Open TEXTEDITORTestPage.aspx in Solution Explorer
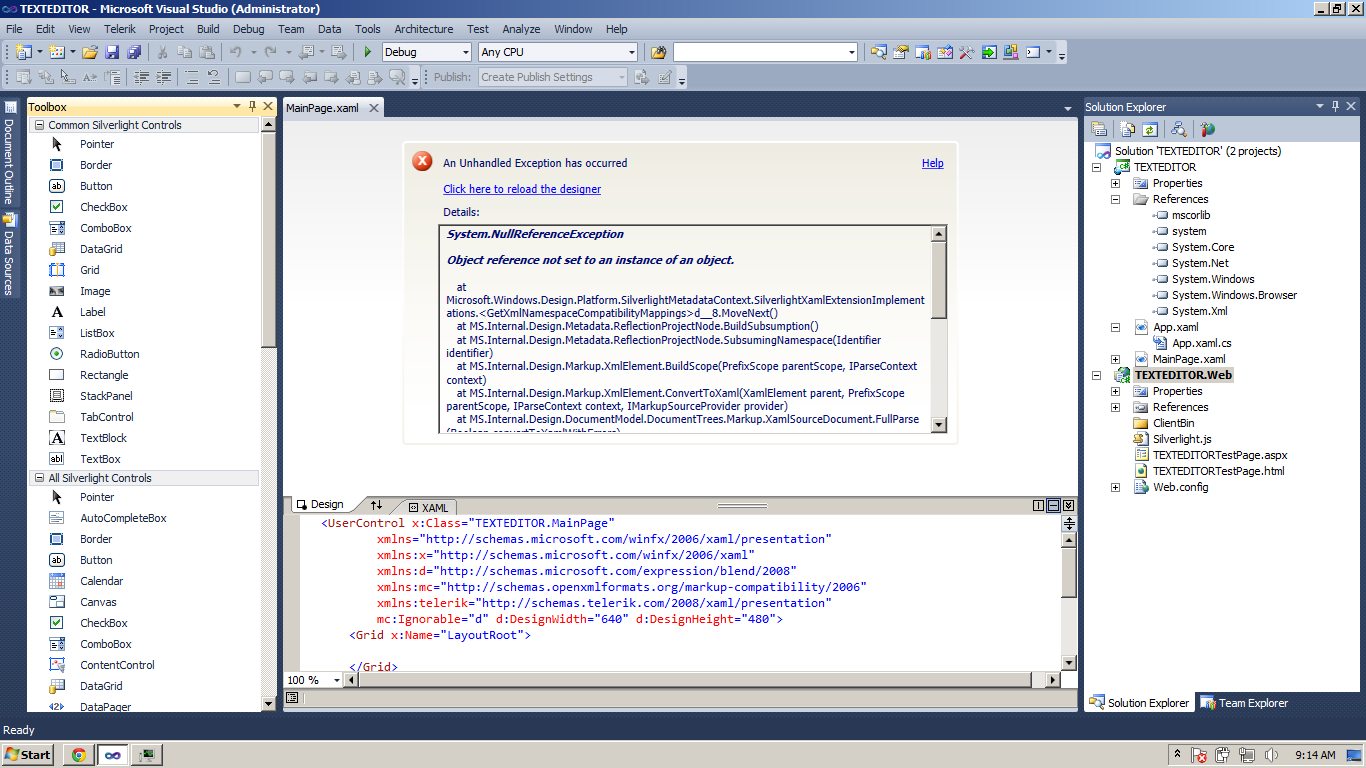This screenshot has width=1366, height=768. [1219, 455]
